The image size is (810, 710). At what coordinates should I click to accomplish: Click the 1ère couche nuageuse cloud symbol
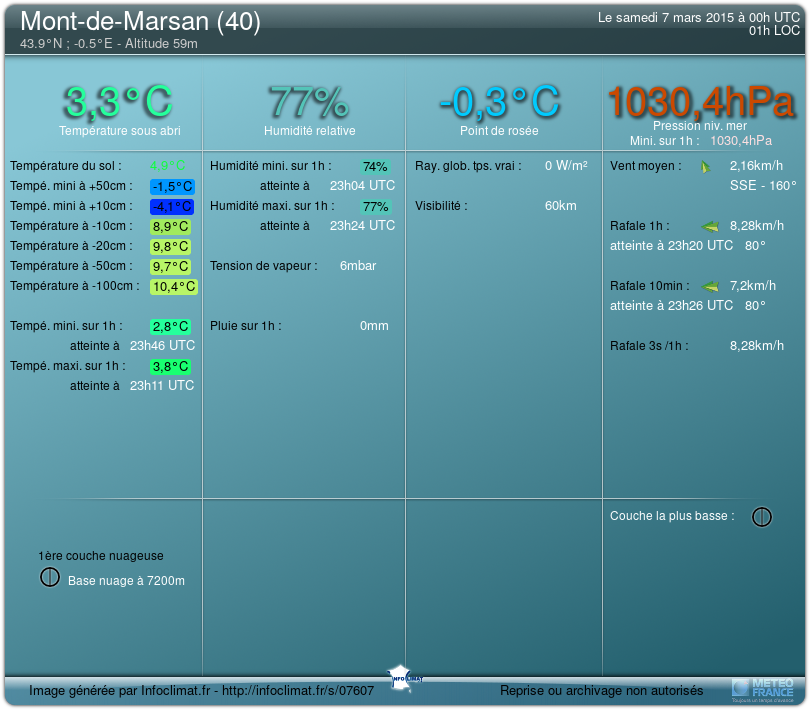coord(50,577)
